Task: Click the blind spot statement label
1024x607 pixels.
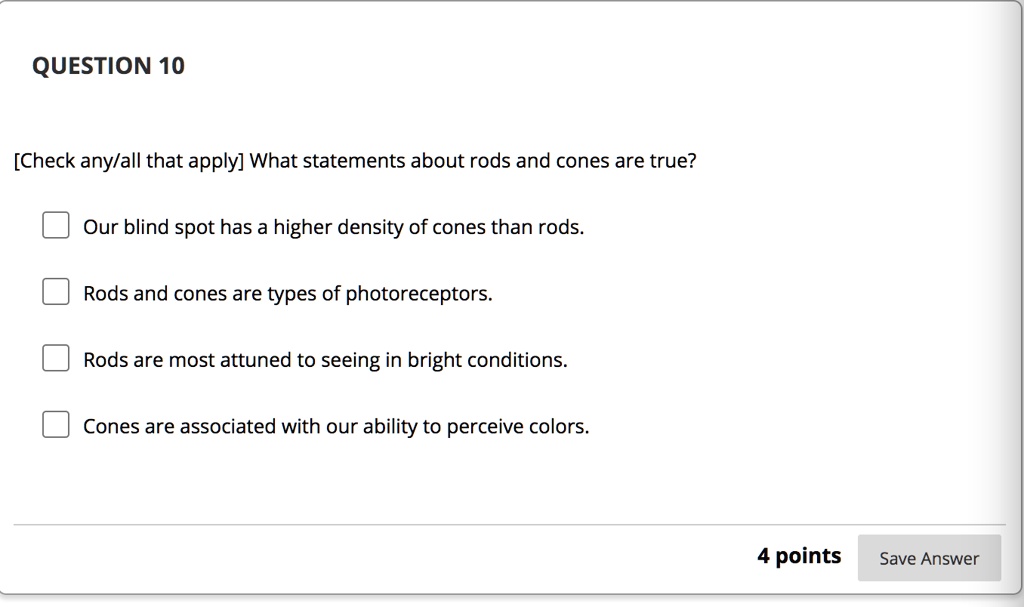Action: tap(334, 227)
